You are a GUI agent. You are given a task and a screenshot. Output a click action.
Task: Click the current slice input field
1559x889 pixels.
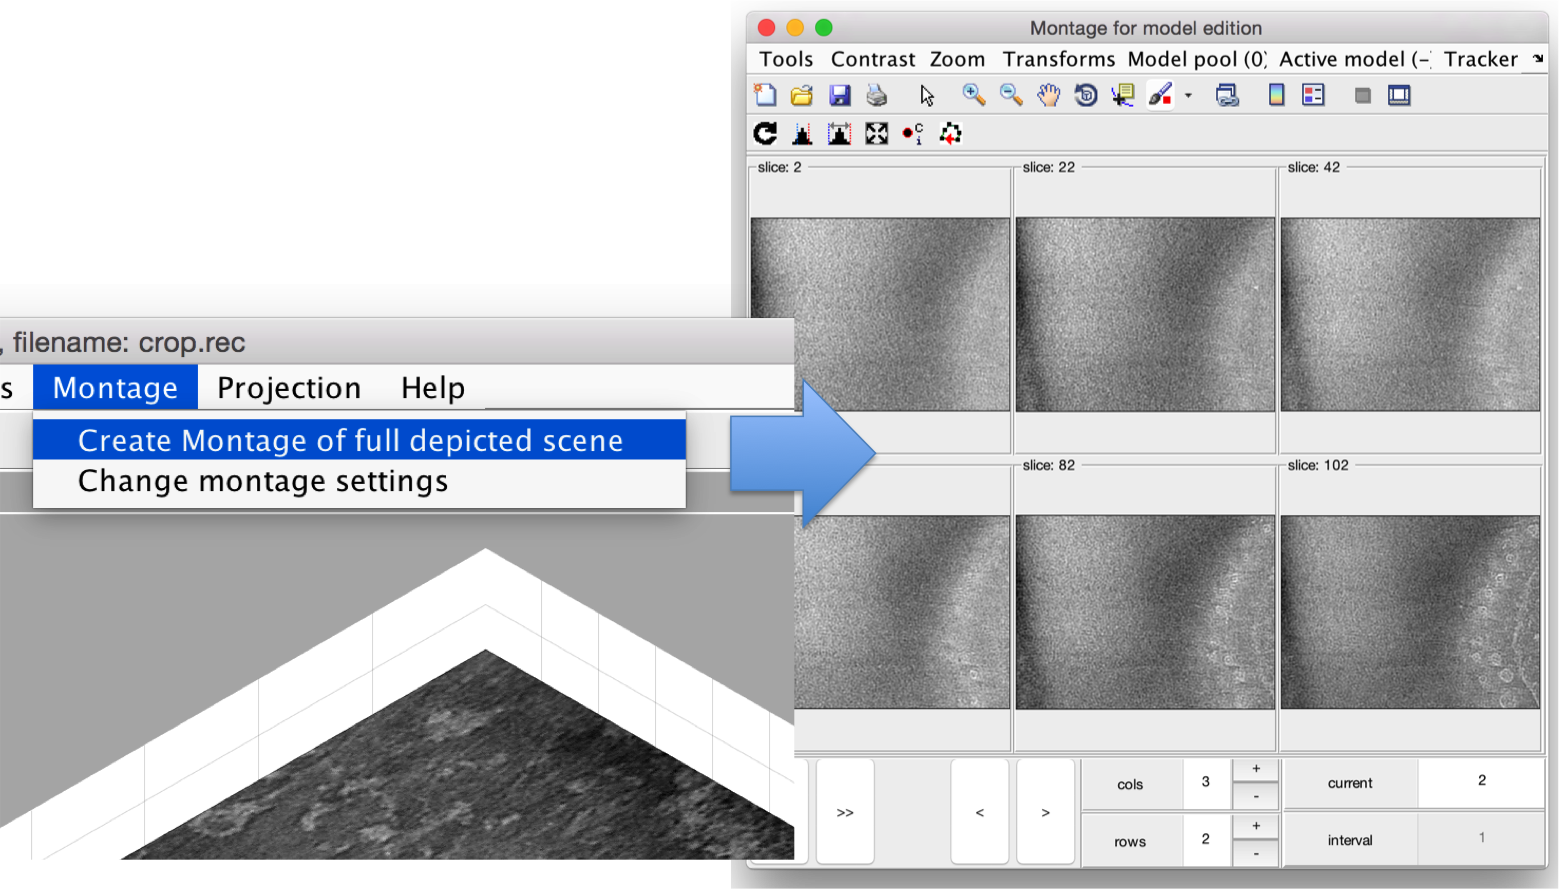tap(1481, 782)
